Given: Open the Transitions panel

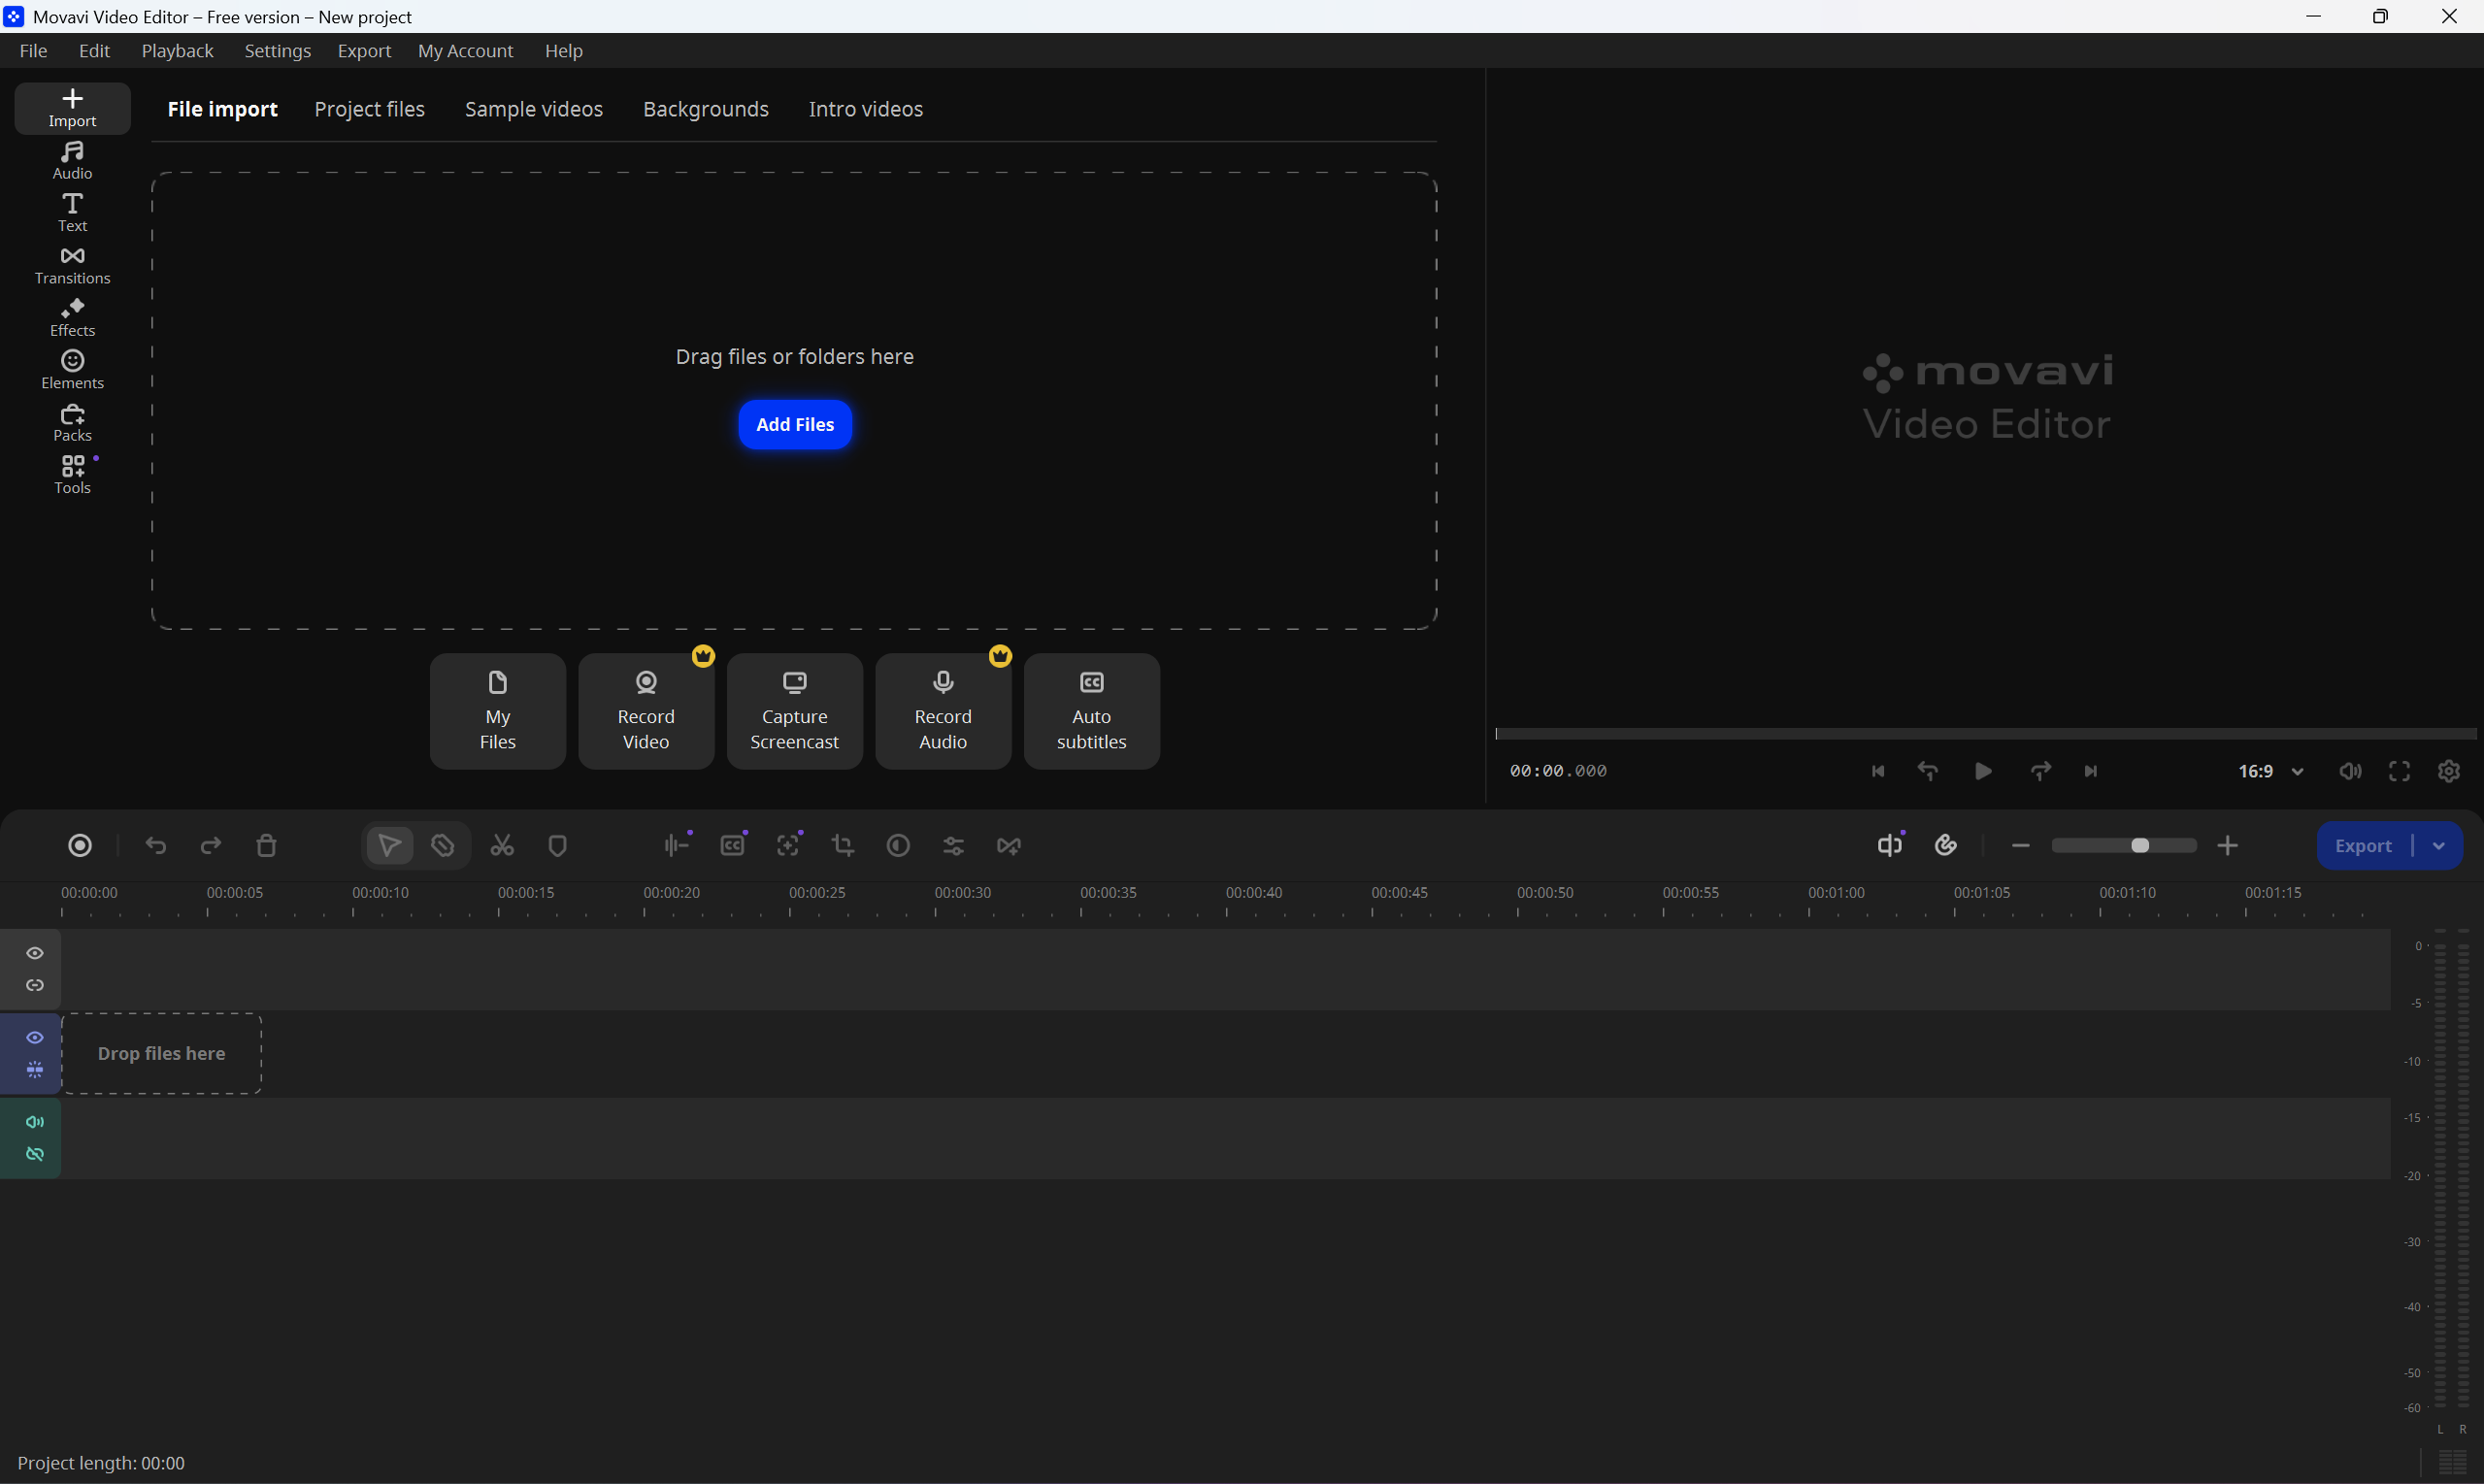Looking at the screenshot, I should 72,265.
